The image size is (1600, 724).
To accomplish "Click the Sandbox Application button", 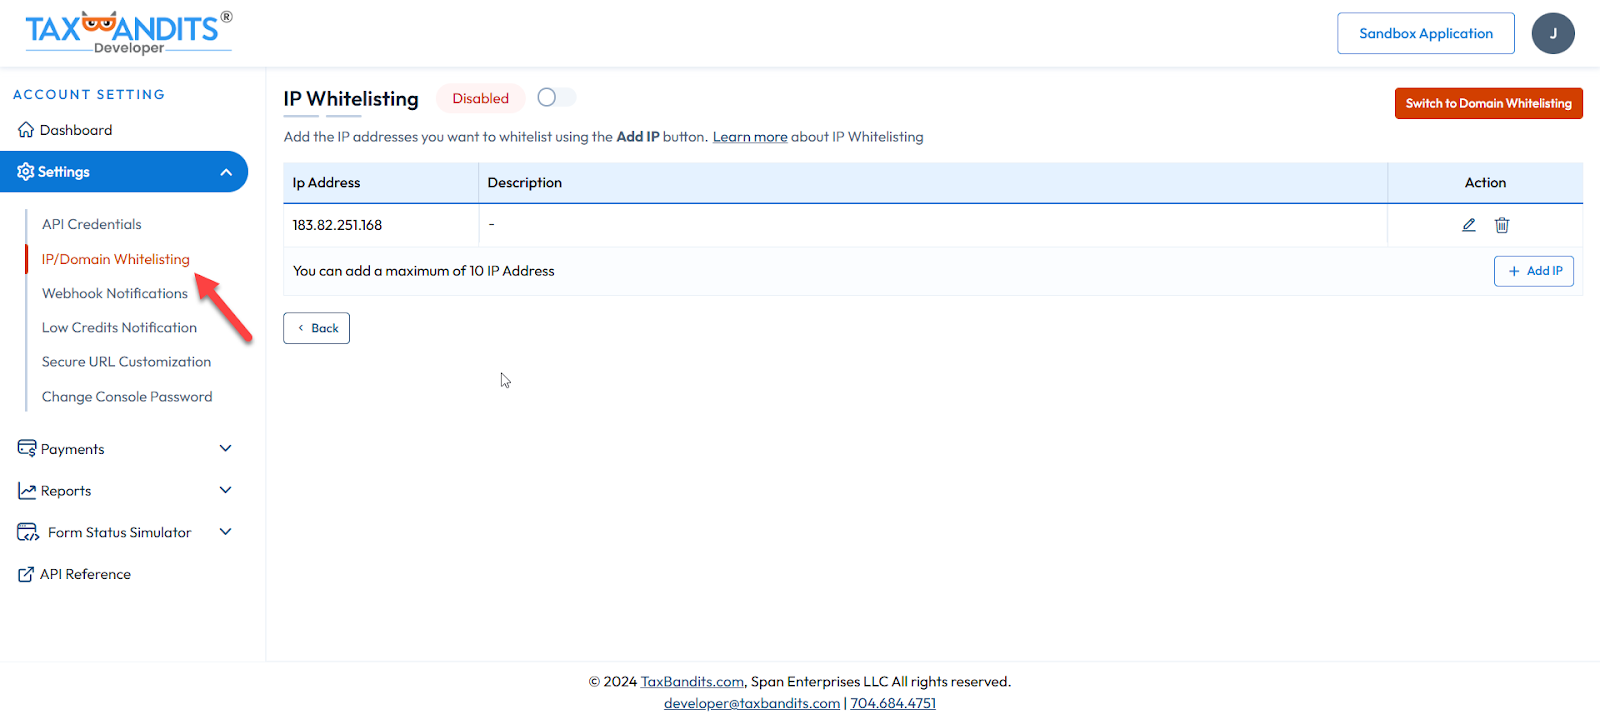I will pyautogui.click(x=1426, y=33).
